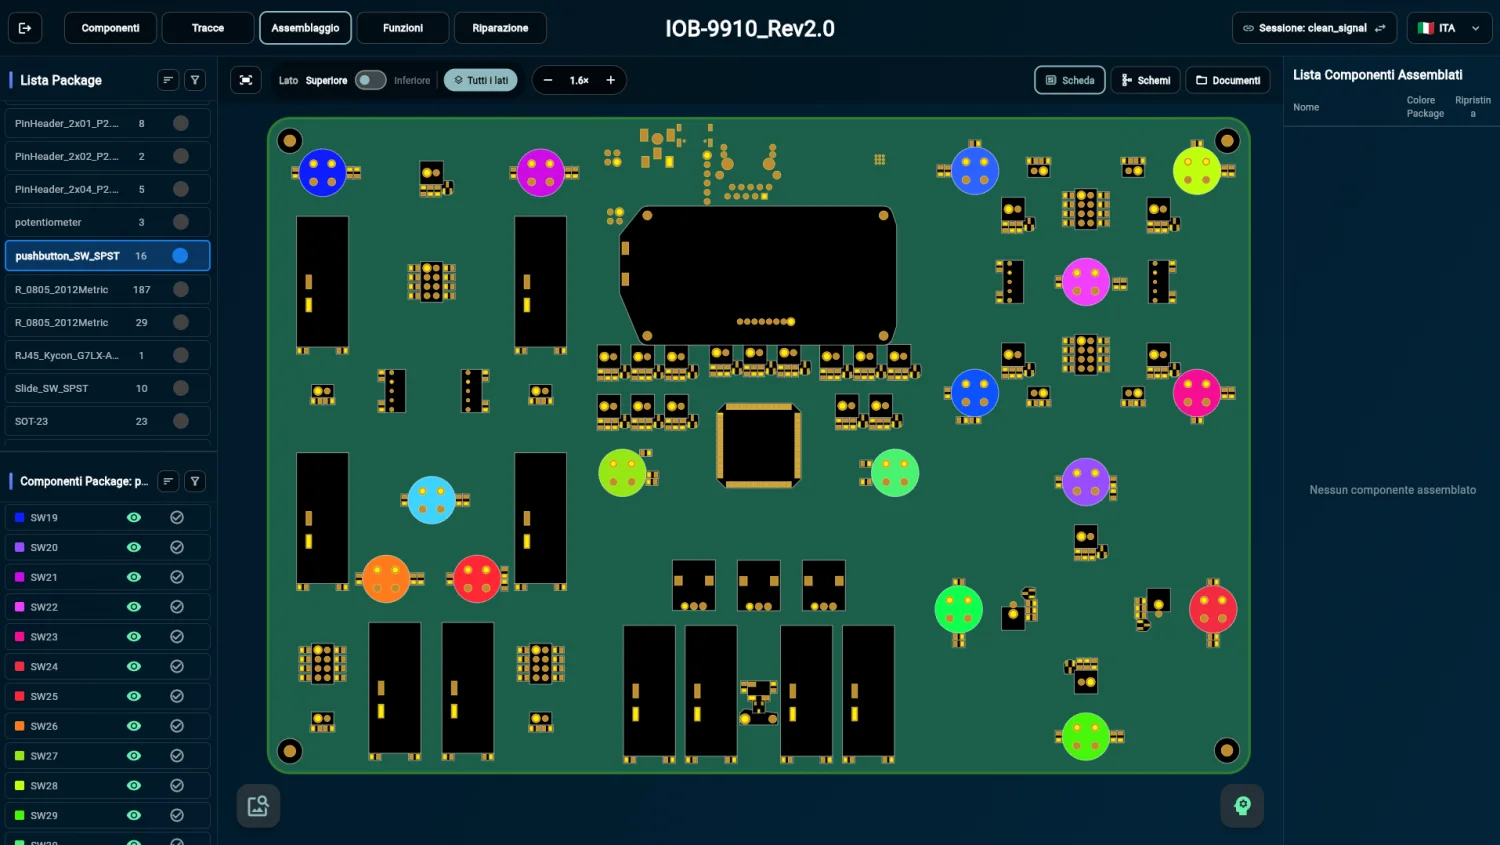Open the Documenti view

point(1228,80)
